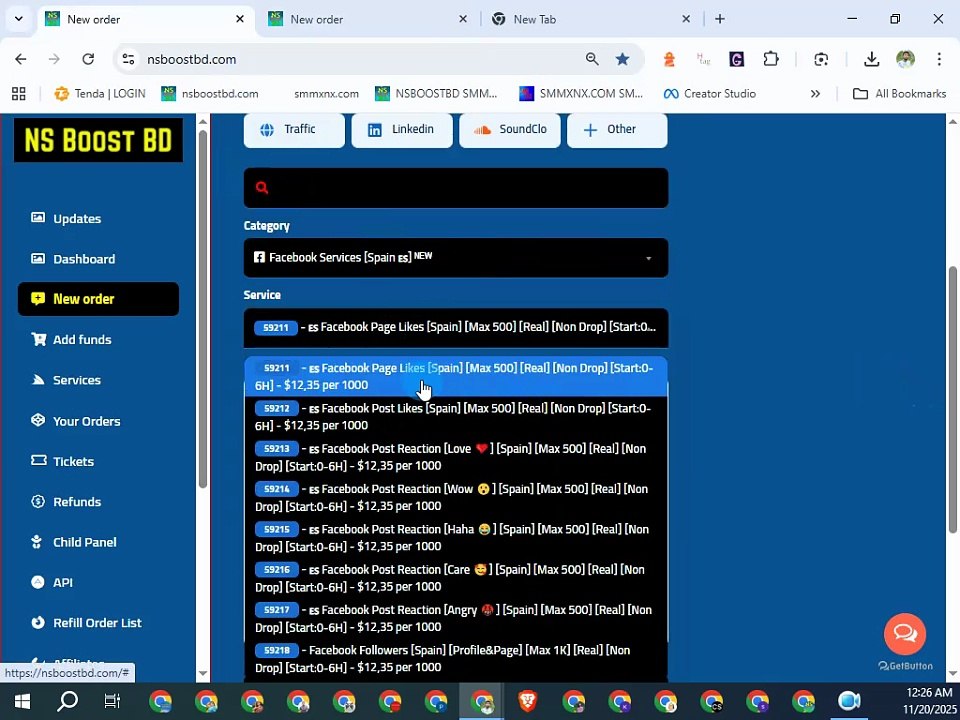Choose service 59217 Angry reaction
Image resolution: width=960 pixels, height=720 pixels.
456,619
